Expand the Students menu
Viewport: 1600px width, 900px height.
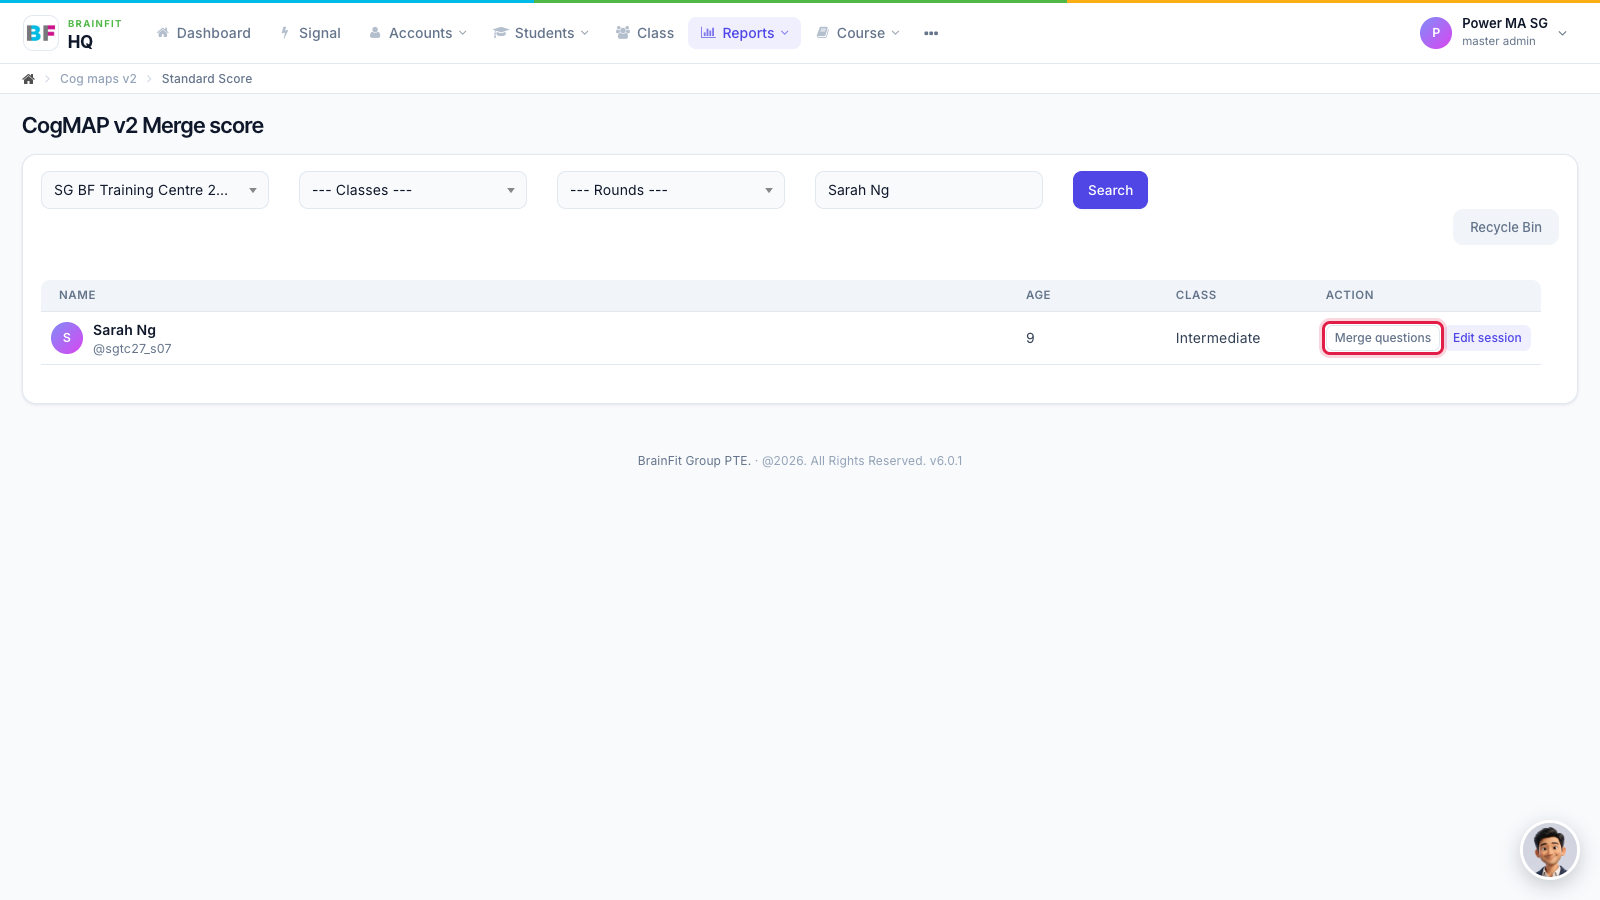541,33
